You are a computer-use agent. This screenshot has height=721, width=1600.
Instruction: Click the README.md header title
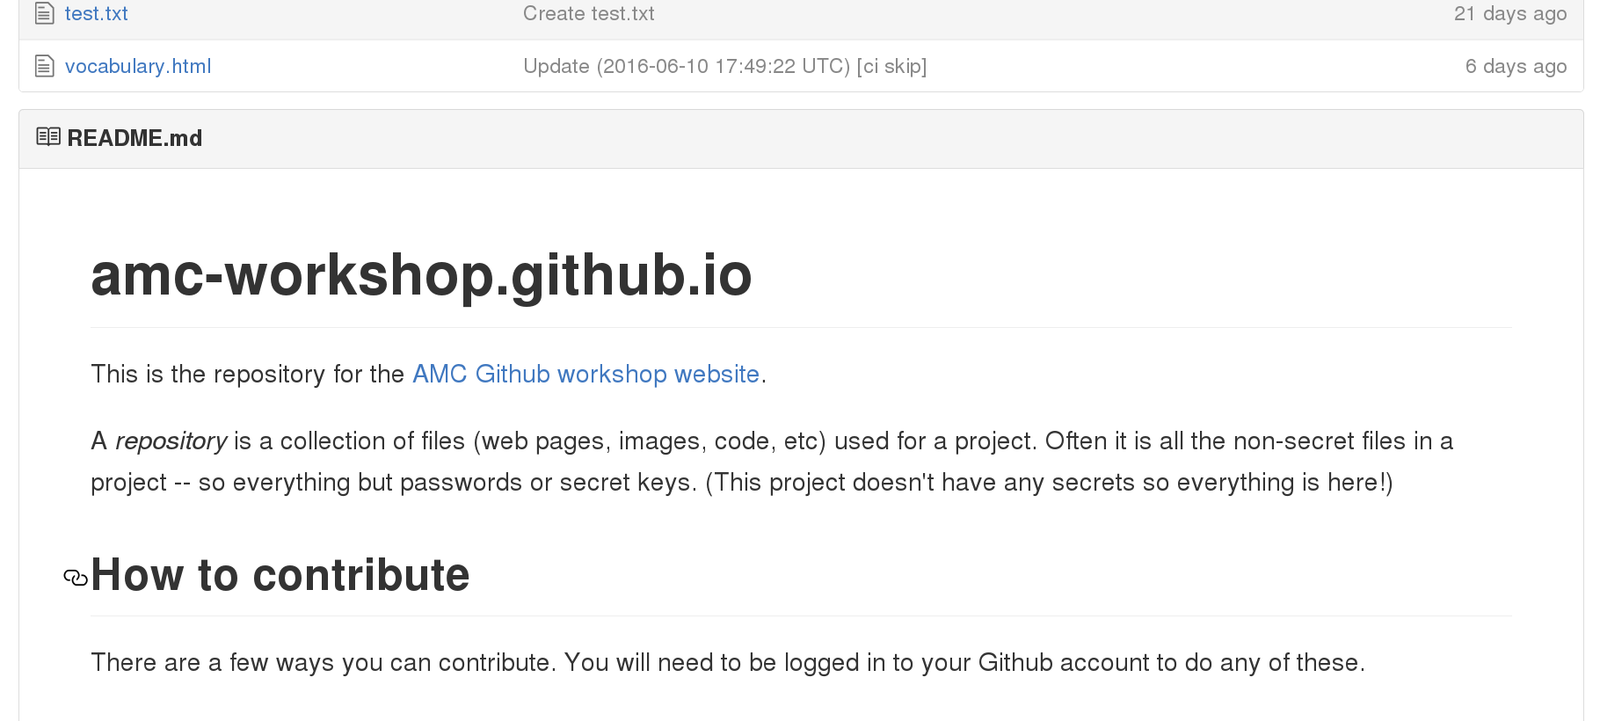click(134, 138)
